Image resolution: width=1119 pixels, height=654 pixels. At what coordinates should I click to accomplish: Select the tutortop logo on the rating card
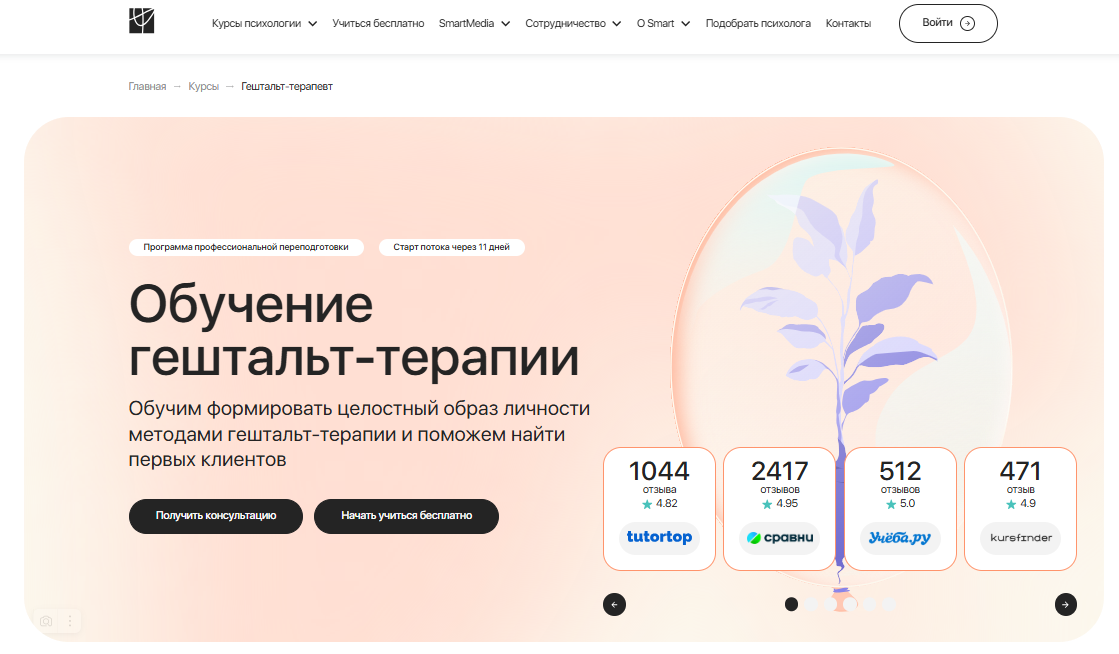(x=659, y=538)
